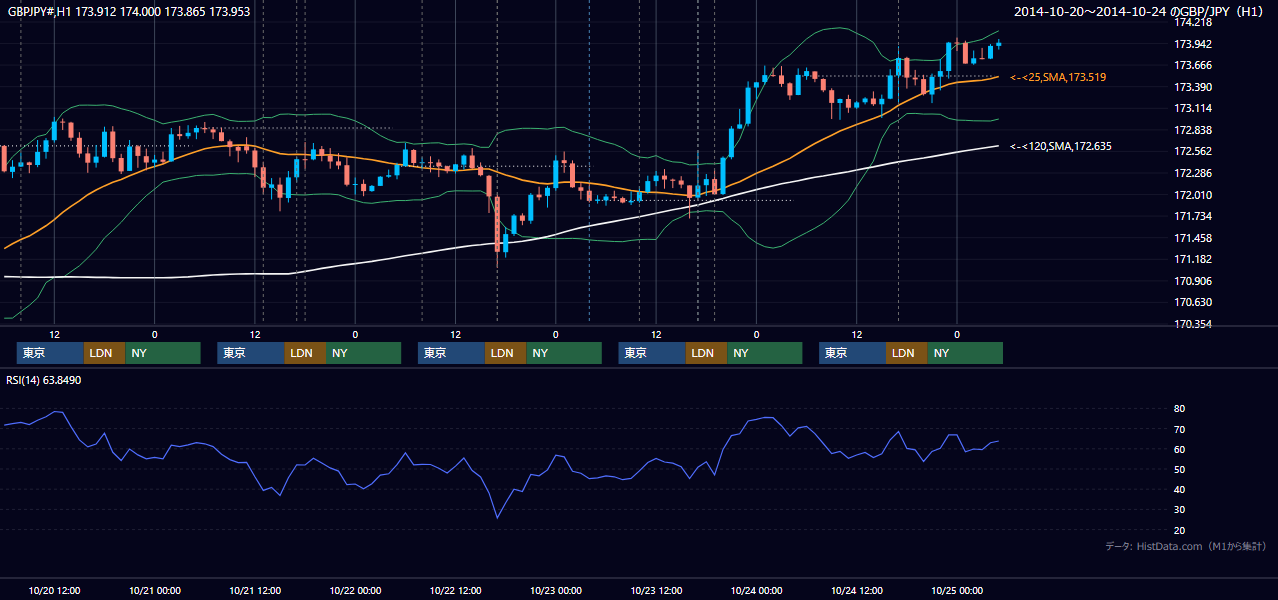Image resolution: width=1278 pixels, height=600 pixels.
Task: Click the 10/21 12:00 date label
Action: pyautogui.click(x=255, y=590)
